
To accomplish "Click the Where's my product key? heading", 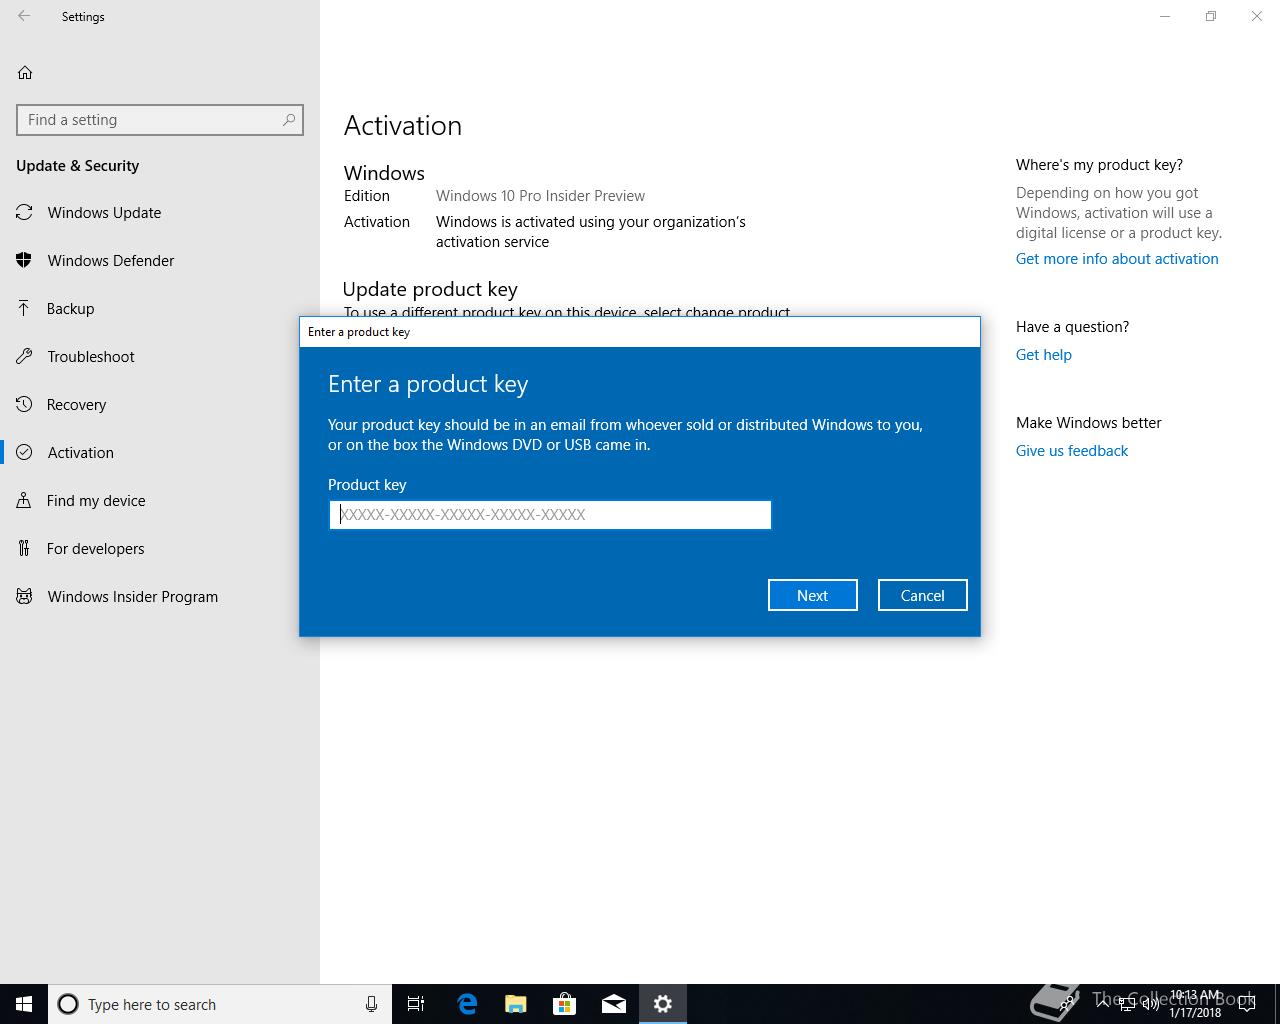I will pos(1099,164).
